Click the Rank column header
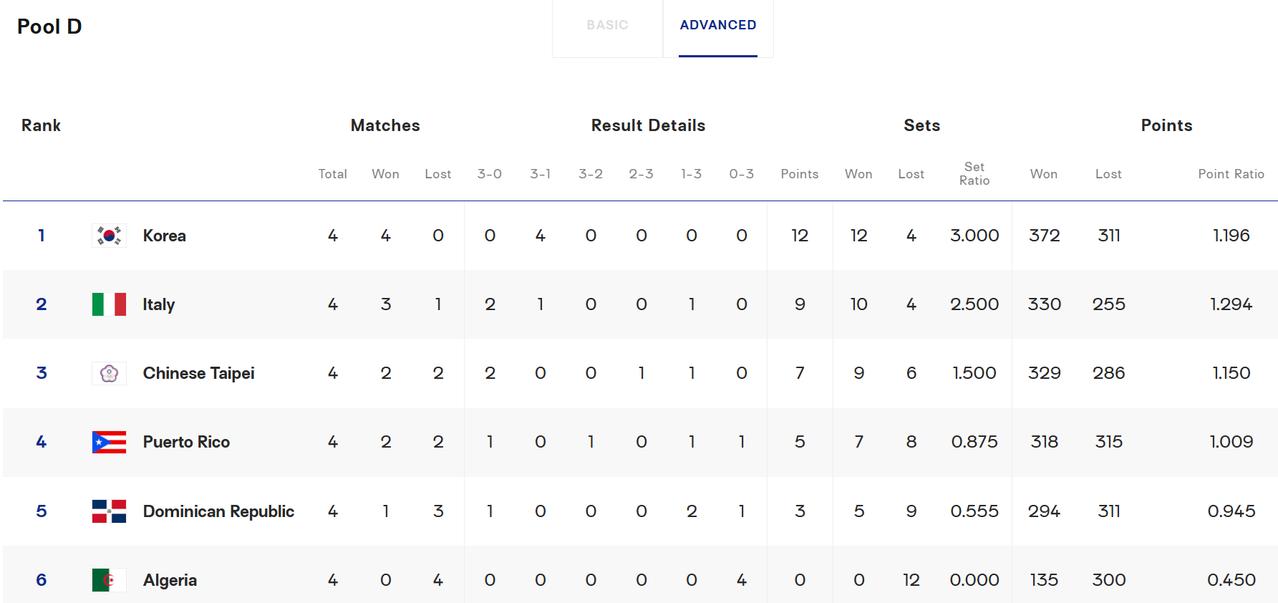Viewport: 1278px width, 603px height. click(x=41, y=125)
